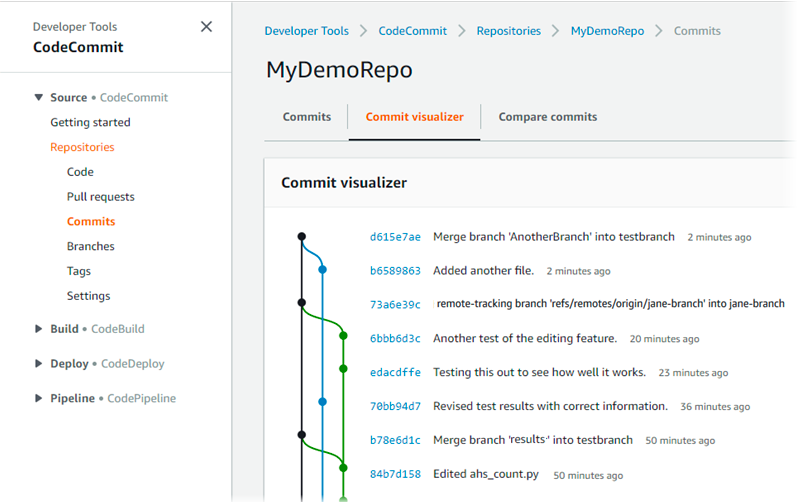Click the "36 minutes ago" timestamp
Viewport: 798px width, 502px height.
coord(715,407)
